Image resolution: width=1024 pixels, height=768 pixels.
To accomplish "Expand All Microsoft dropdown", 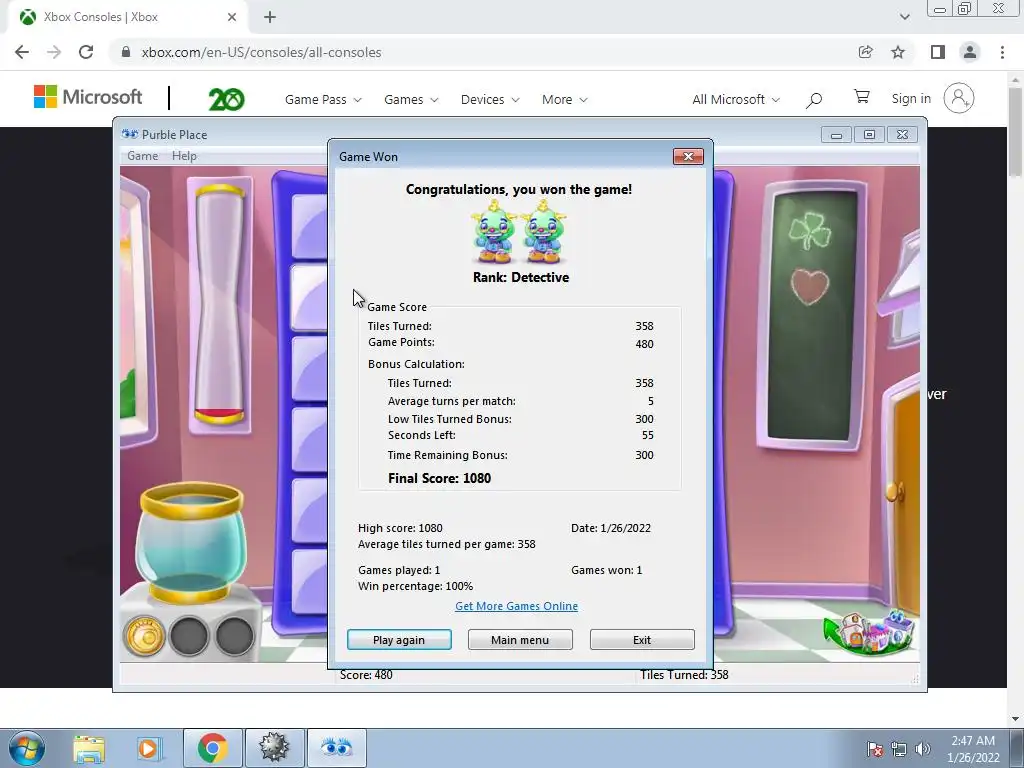I will tap(736, 99).
